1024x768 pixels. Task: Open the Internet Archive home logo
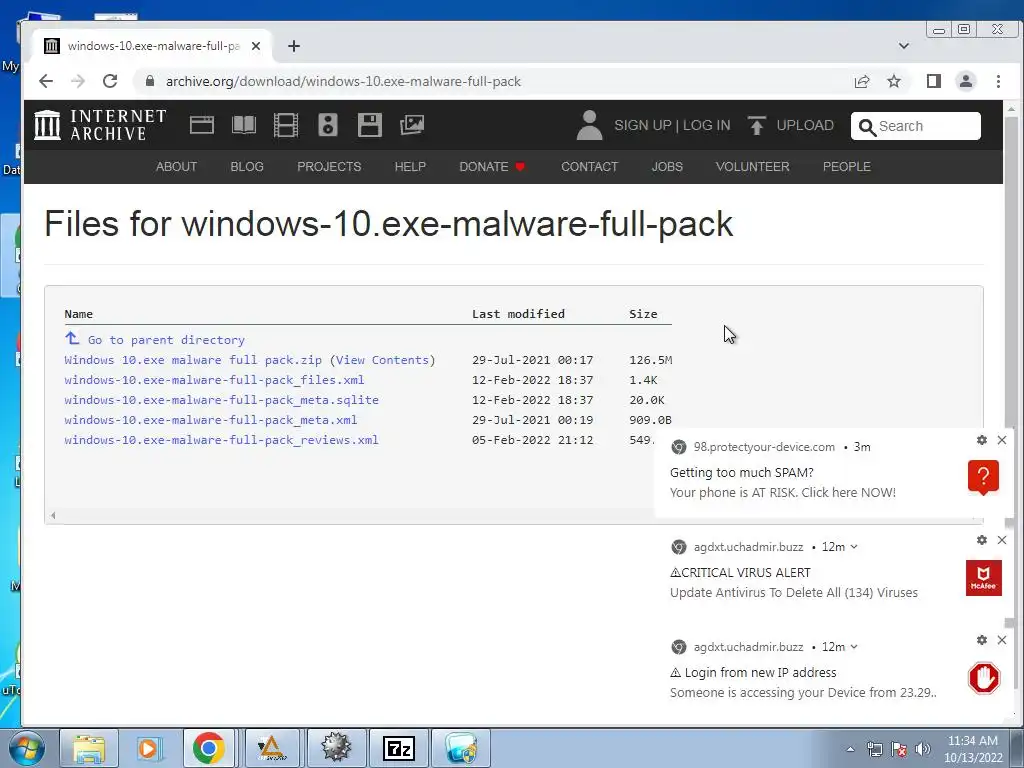(100, 125)
